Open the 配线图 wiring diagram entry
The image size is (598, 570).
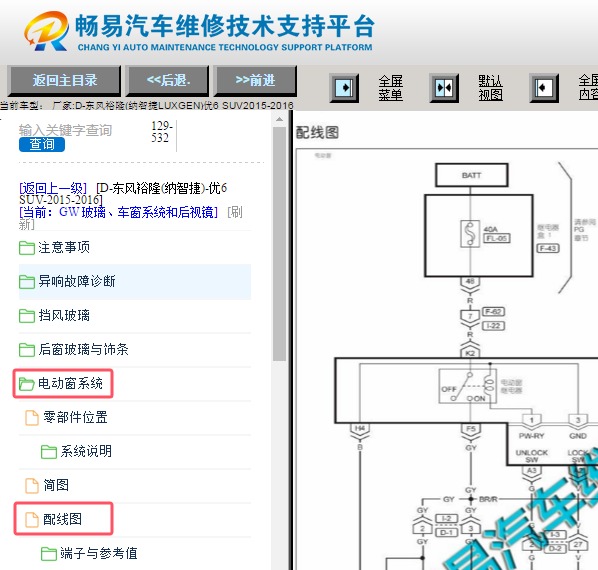click(x=62, y=519)
